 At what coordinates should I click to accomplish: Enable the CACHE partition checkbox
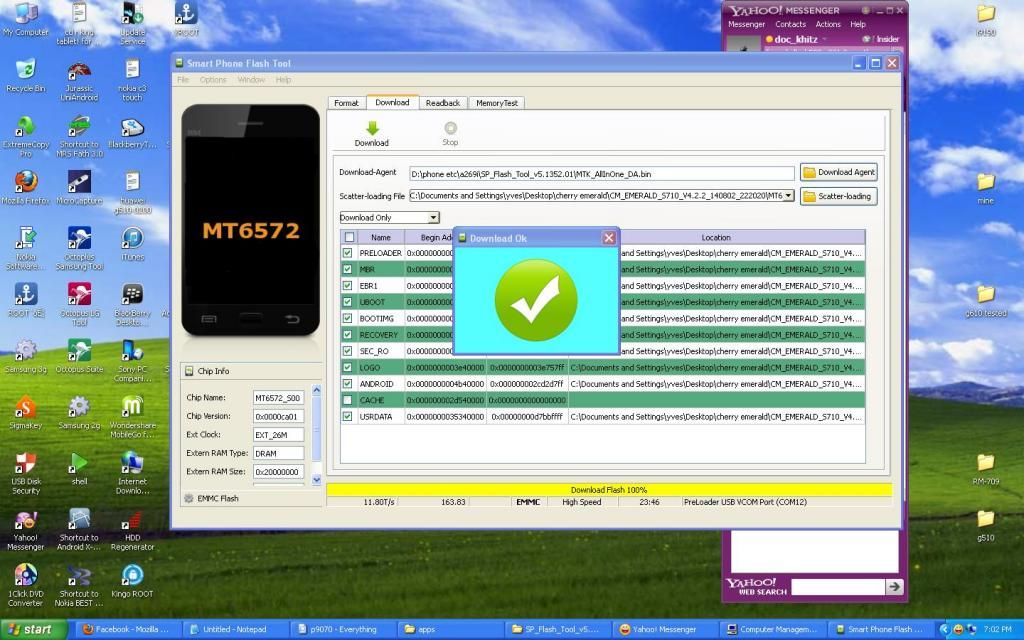pyautogui.click(x=348, y=400)
